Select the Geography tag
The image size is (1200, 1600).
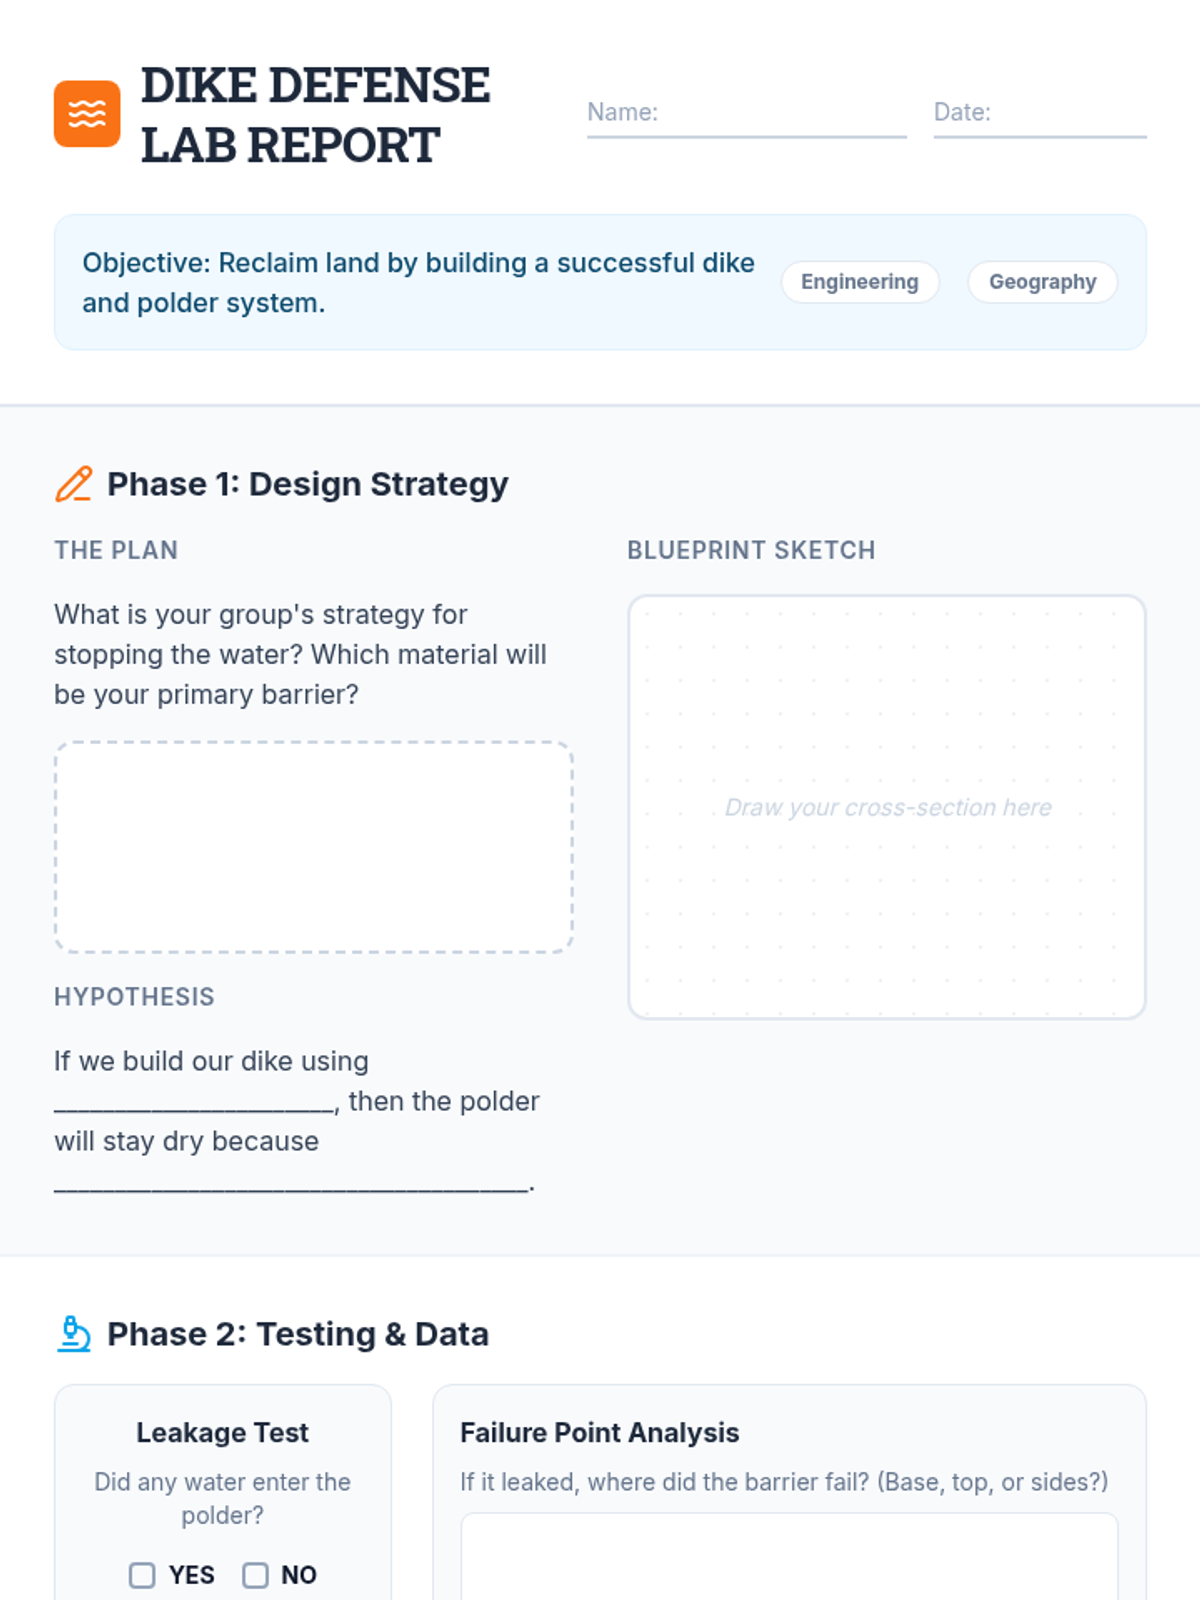tap(1042, 282)
